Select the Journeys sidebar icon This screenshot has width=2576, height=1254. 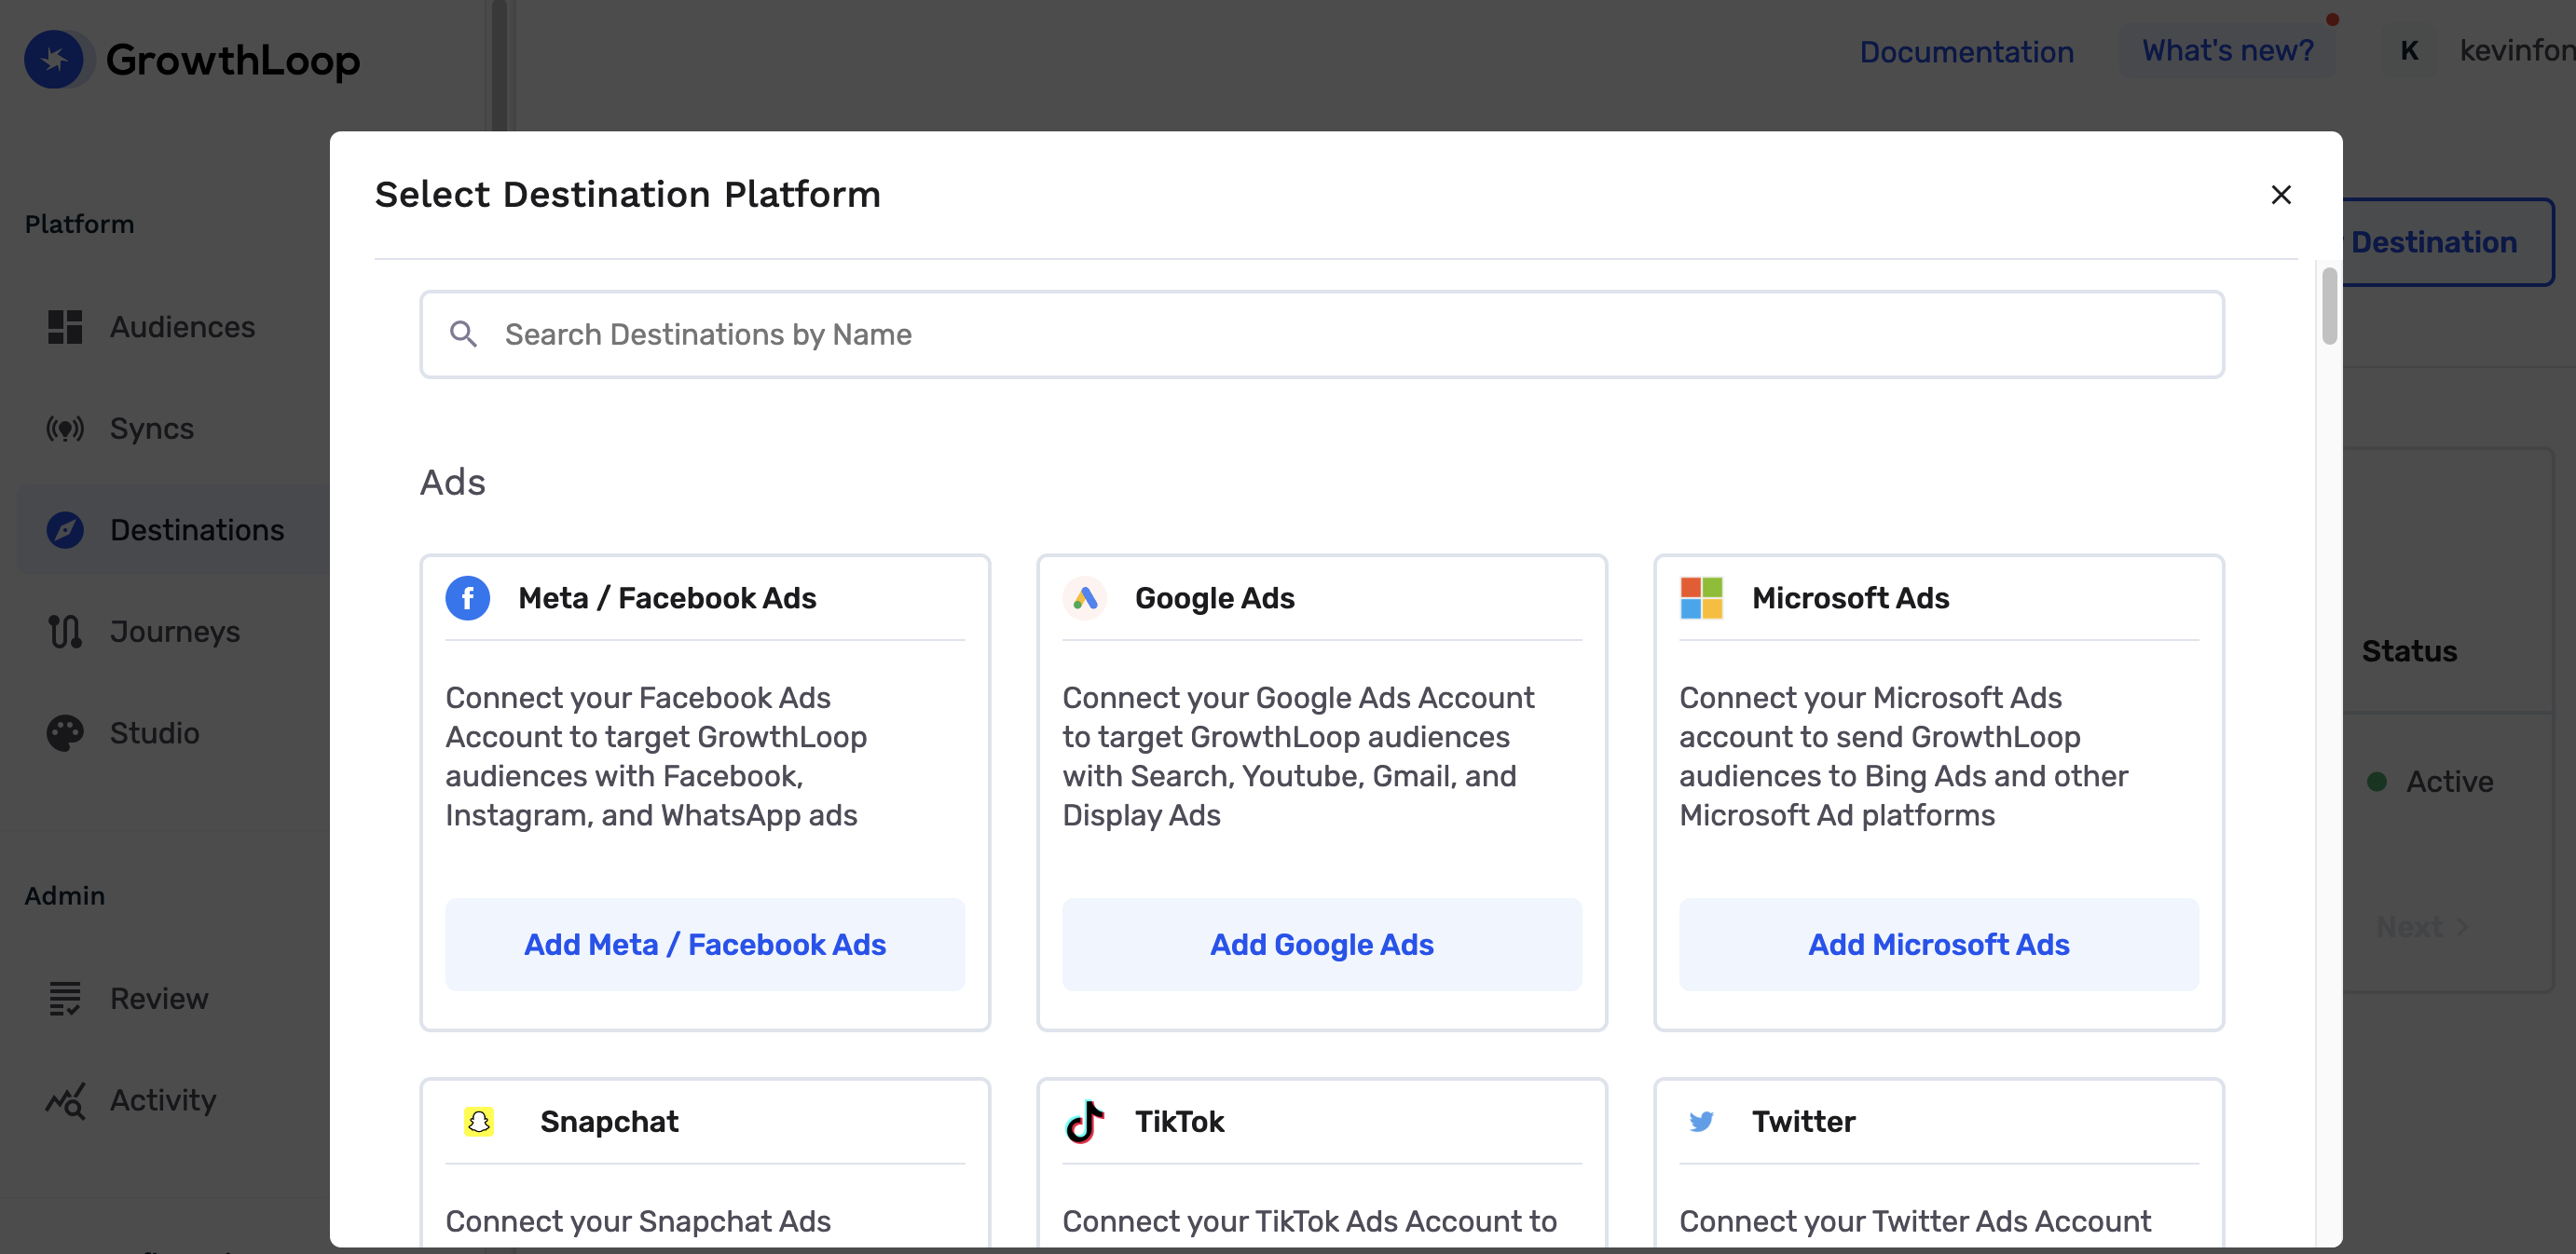66,632
